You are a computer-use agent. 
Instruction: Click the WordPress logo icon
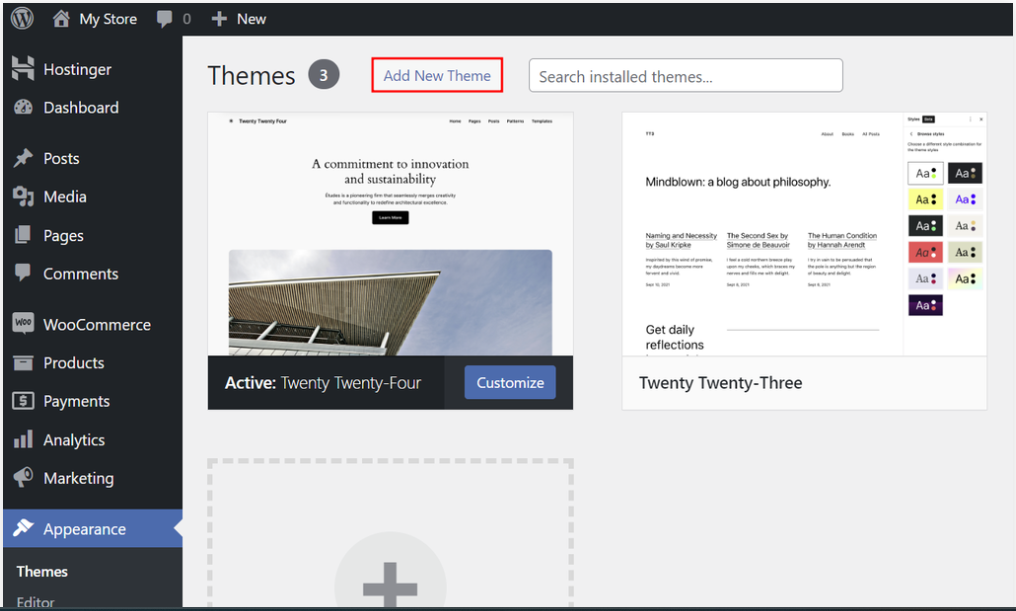[x=22, y=18]
